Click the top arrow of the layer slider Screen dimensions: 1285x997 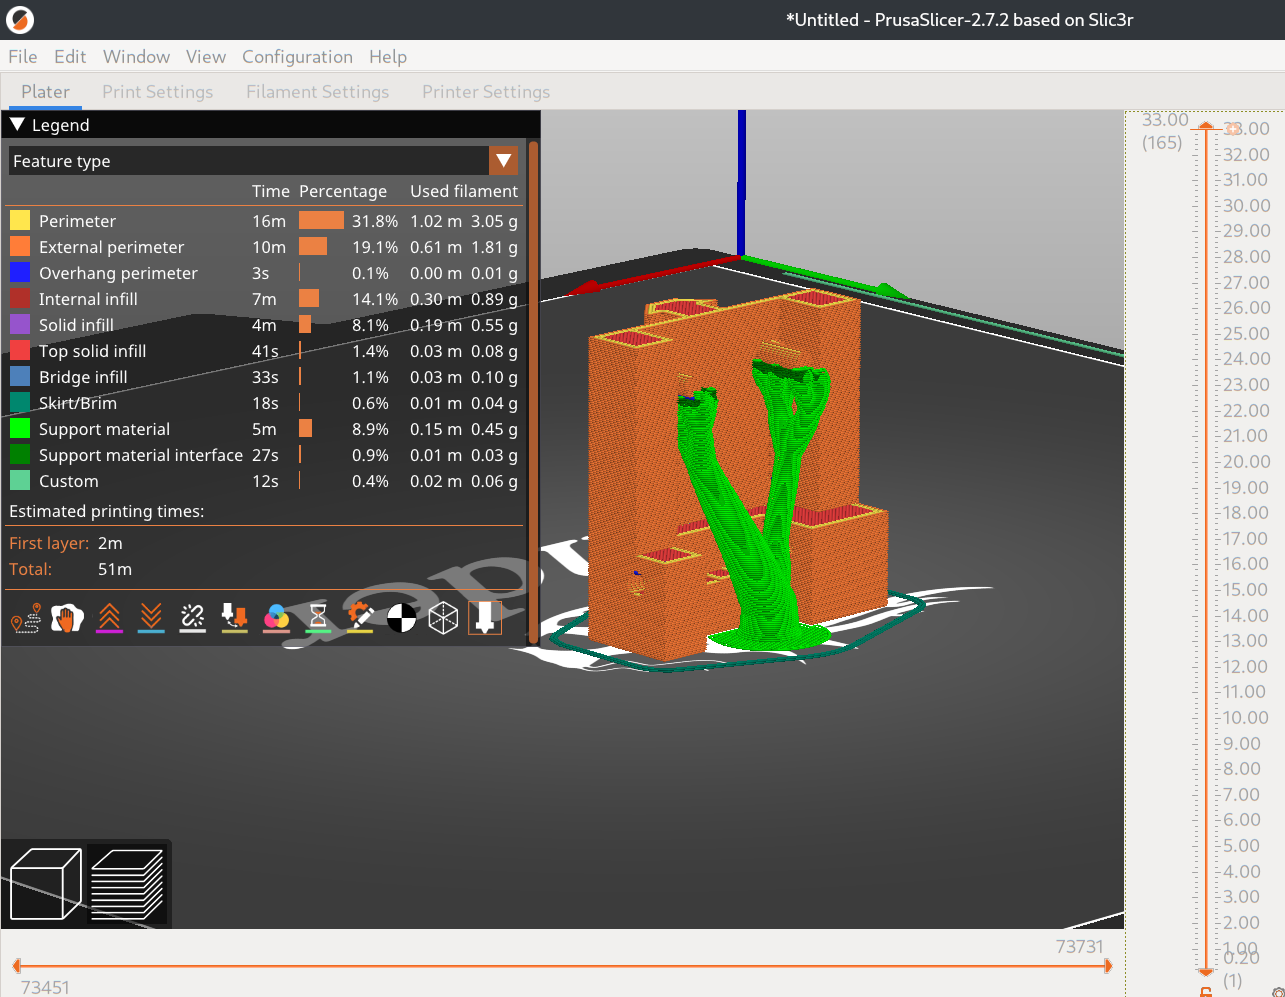click(1205, 127)
